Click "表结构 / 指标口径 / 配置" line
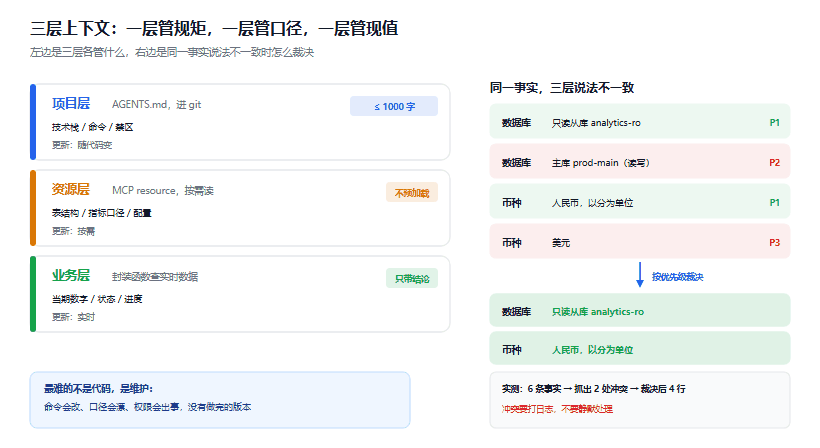 101,213
